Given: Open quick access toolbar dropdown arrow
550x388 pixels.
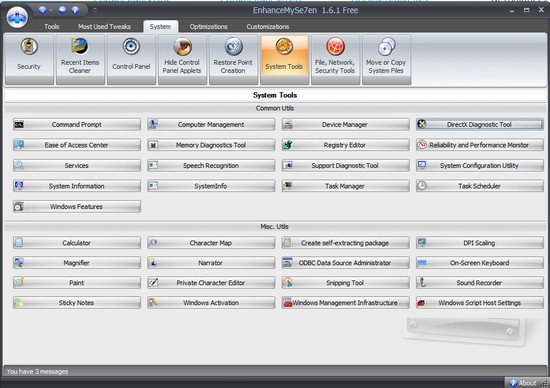Looking at the screenshot, I should click(95, 10).
